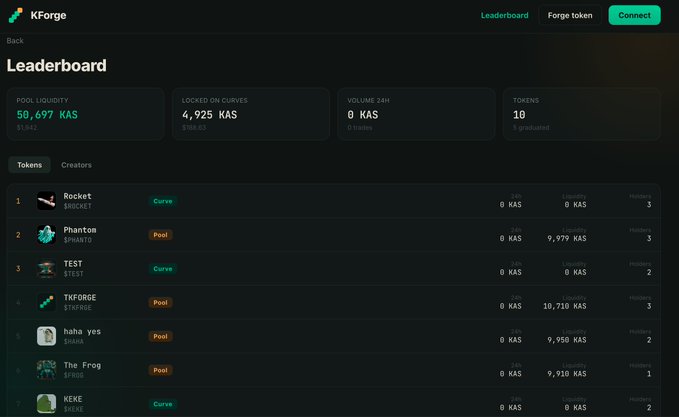Click the Curve badge on TEST row
This screenshot has height=417, width=679.
163,268
